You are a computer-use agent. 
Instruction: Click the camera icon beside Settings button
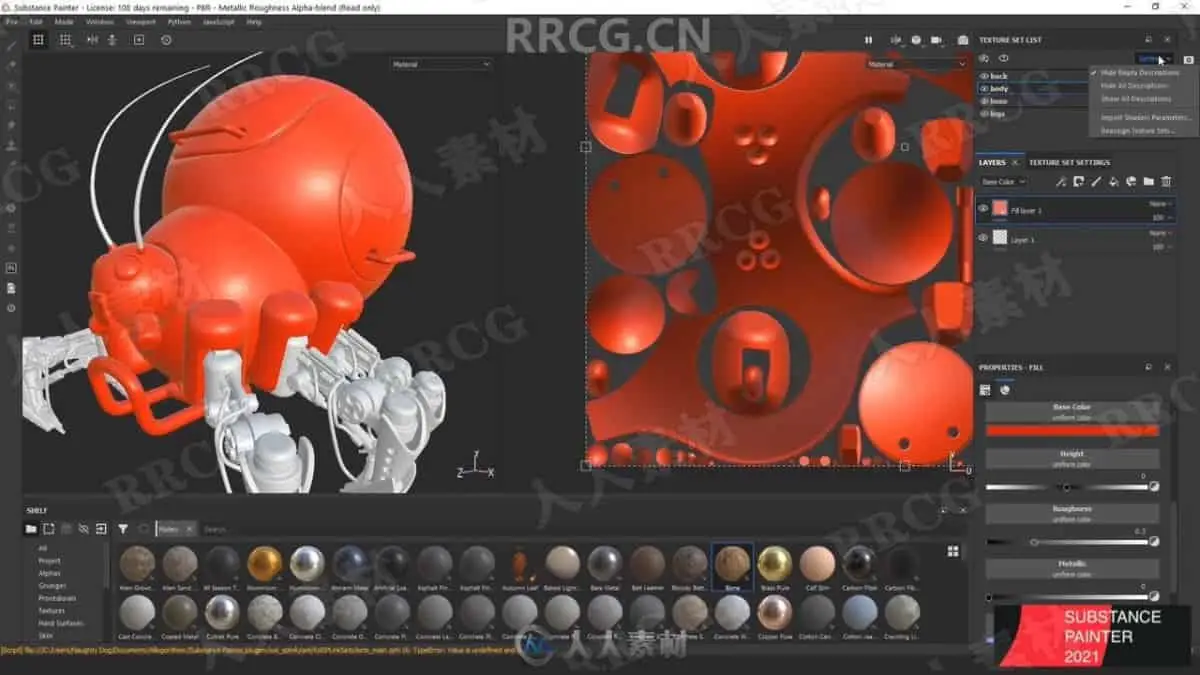[1188, 59]
